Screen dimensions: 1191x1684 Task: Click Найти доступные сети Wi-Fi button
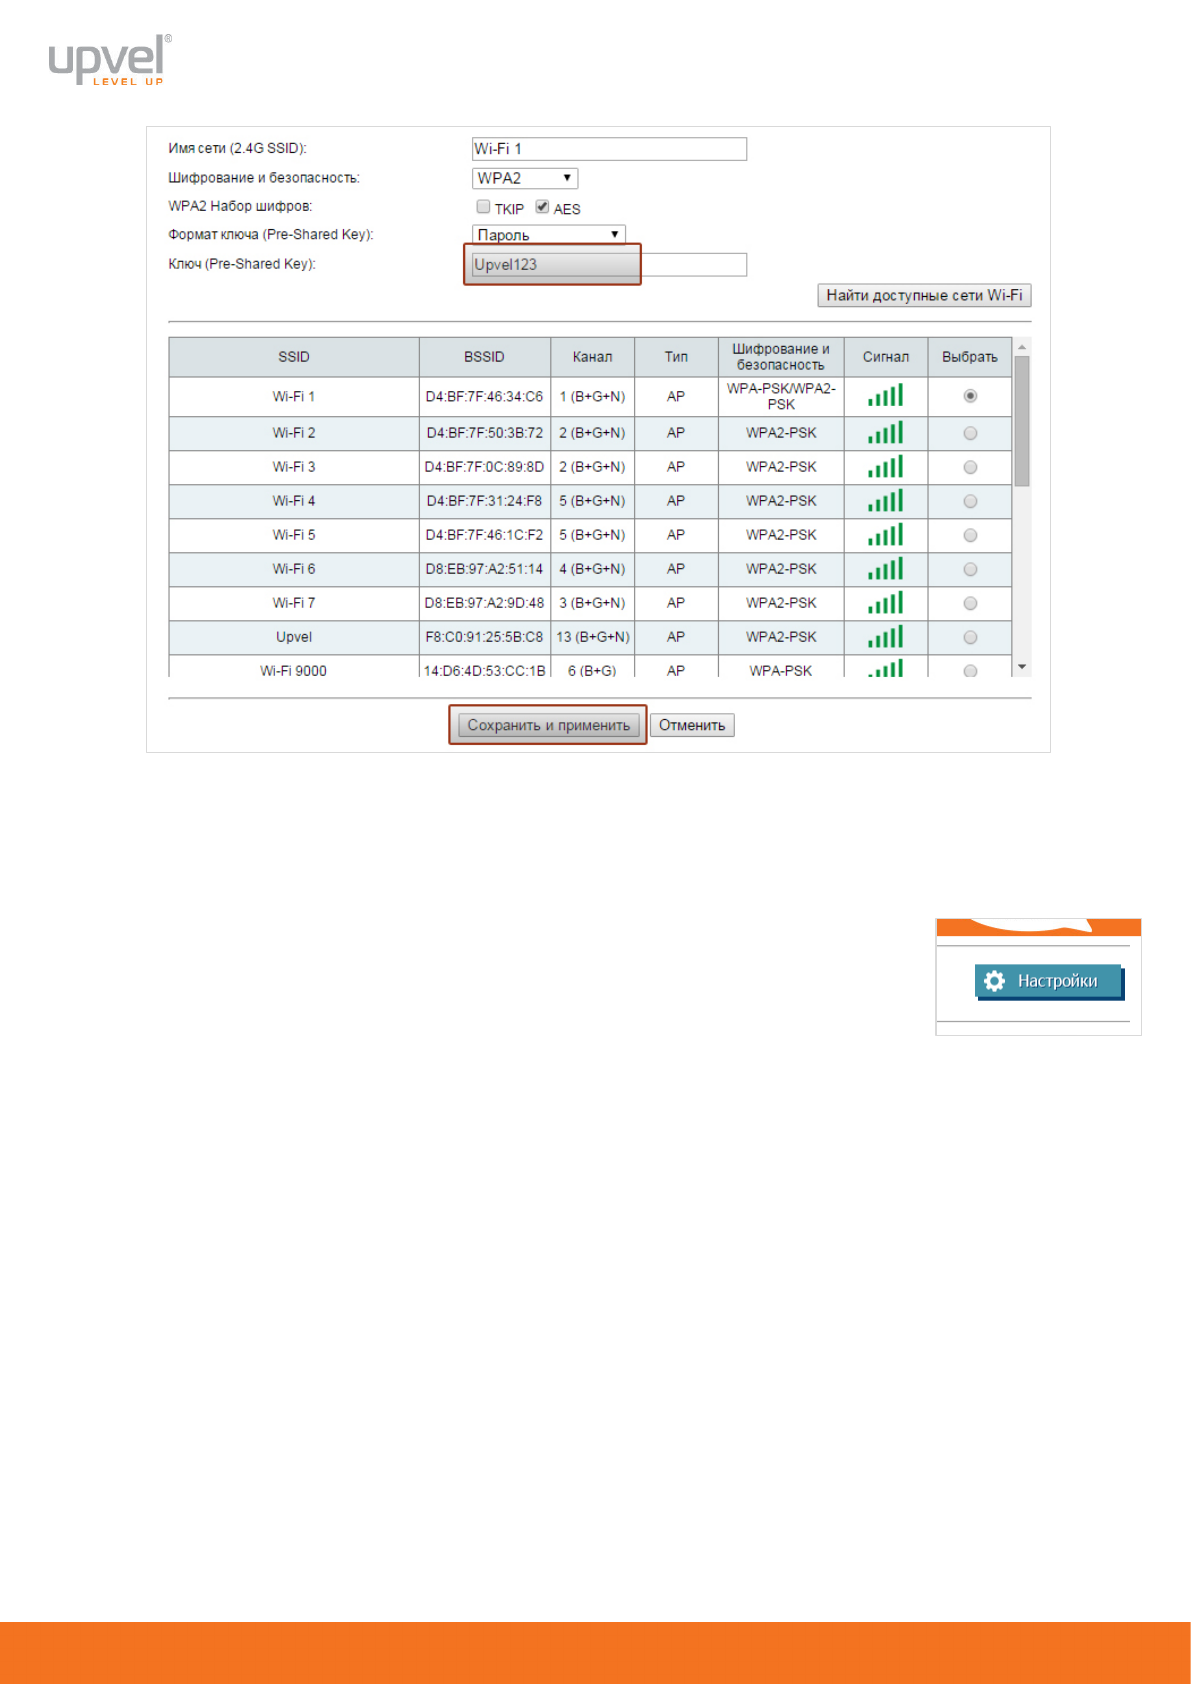(x=923, y=295)
